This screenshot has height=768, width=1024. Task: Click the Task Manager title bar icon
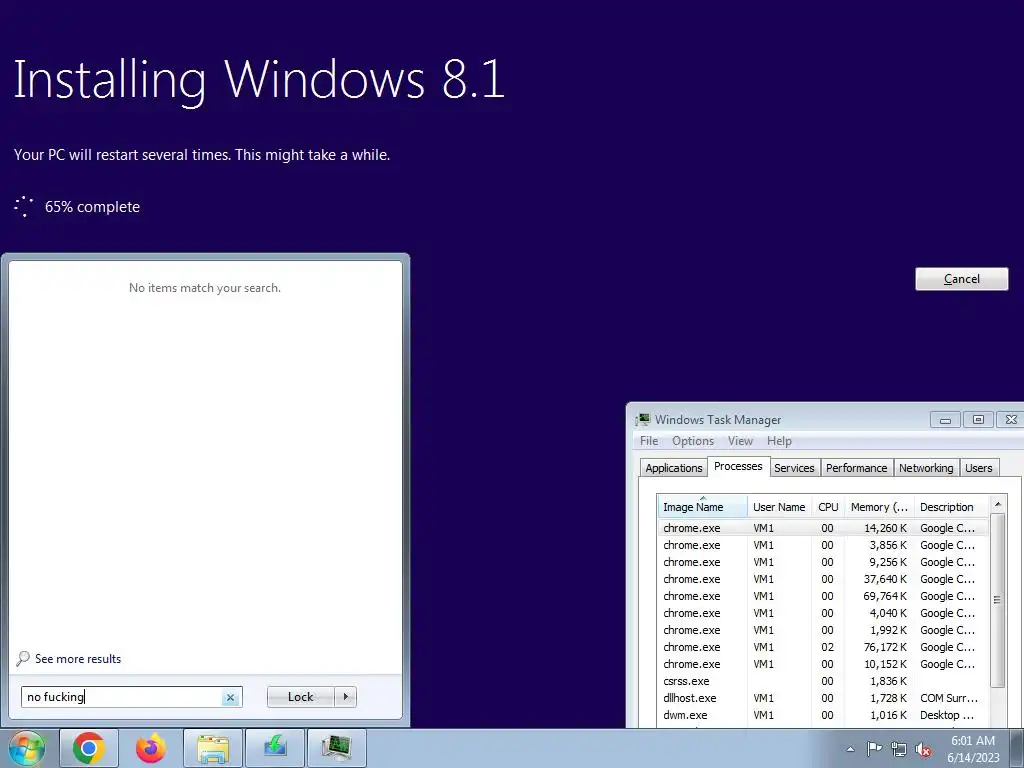[643, 419]
